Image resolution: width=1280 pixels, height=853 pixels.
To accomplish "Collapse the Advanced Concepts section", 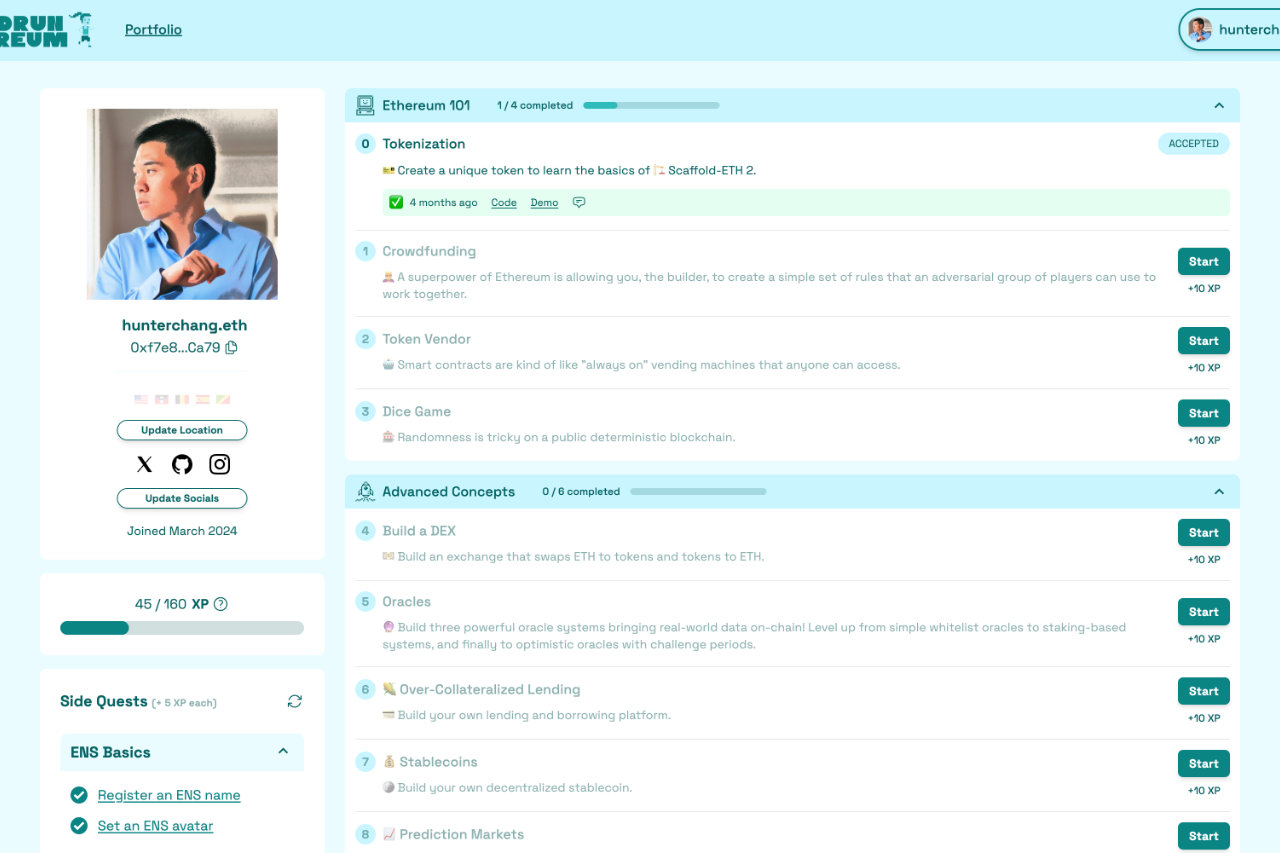I will click(x=1219, y=492).
